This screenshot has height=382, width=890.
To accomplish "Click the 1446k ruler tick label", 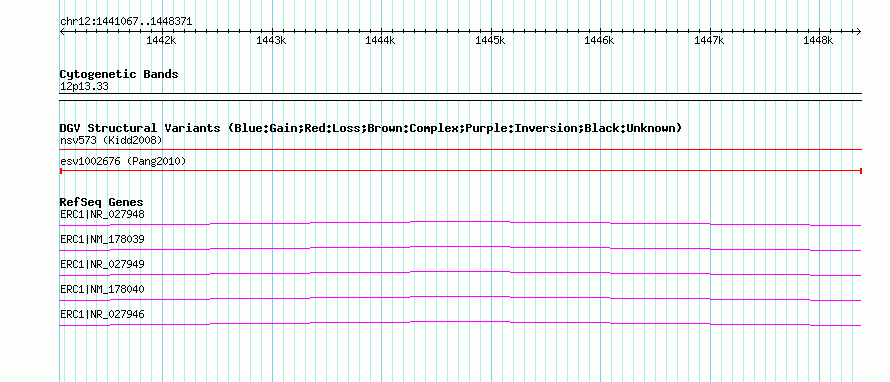I will coord(599,40).
